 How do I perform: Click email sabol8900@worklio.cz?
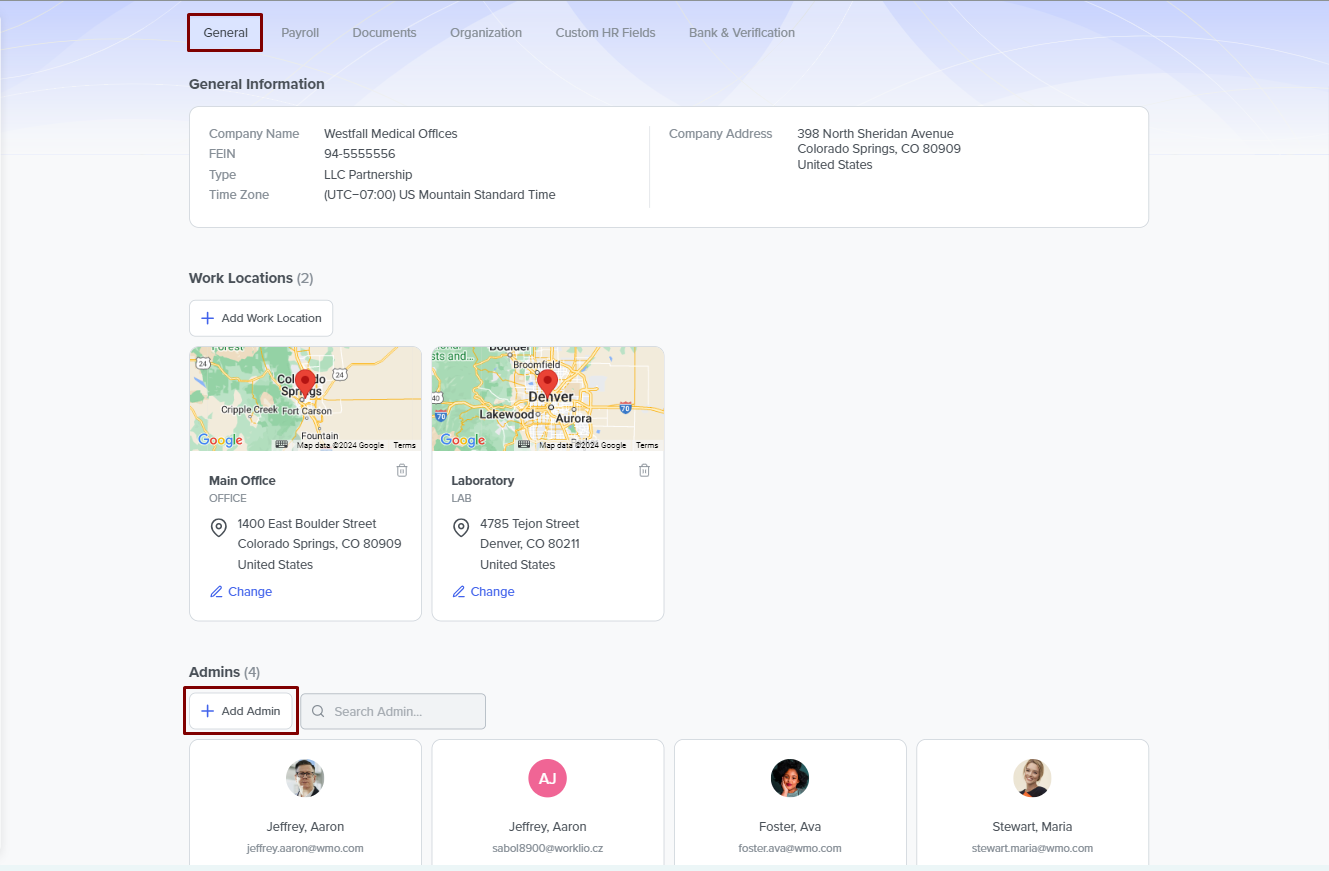(x=548, y=848)
